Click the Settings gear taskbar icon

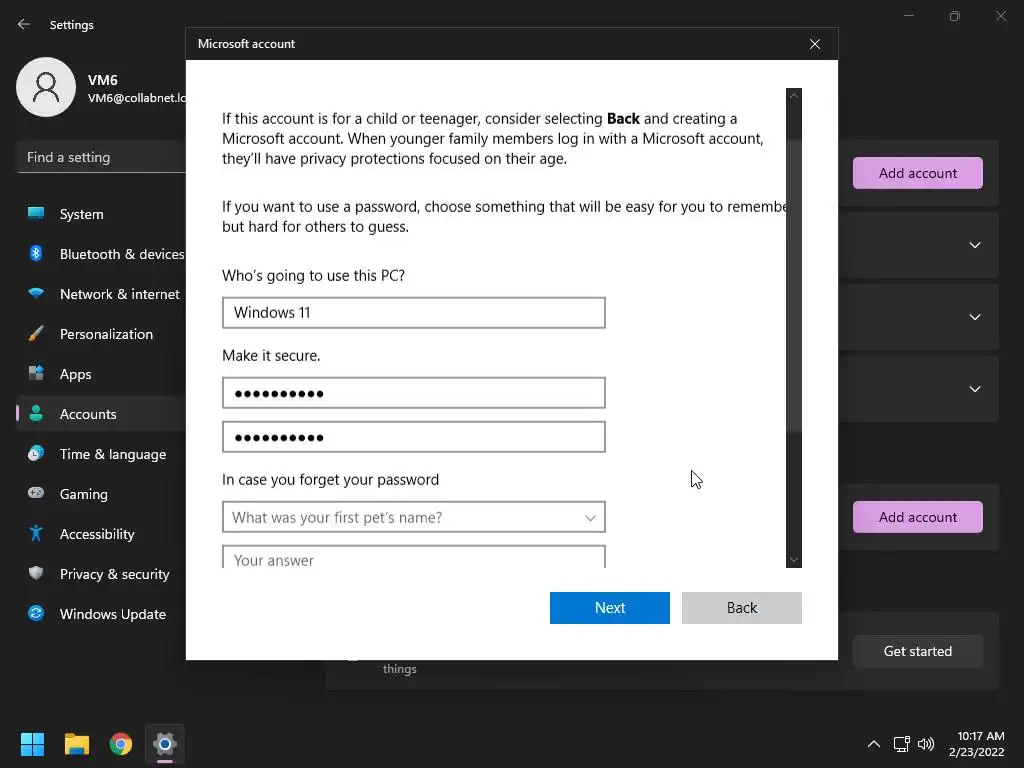click(x=165, y=744)
